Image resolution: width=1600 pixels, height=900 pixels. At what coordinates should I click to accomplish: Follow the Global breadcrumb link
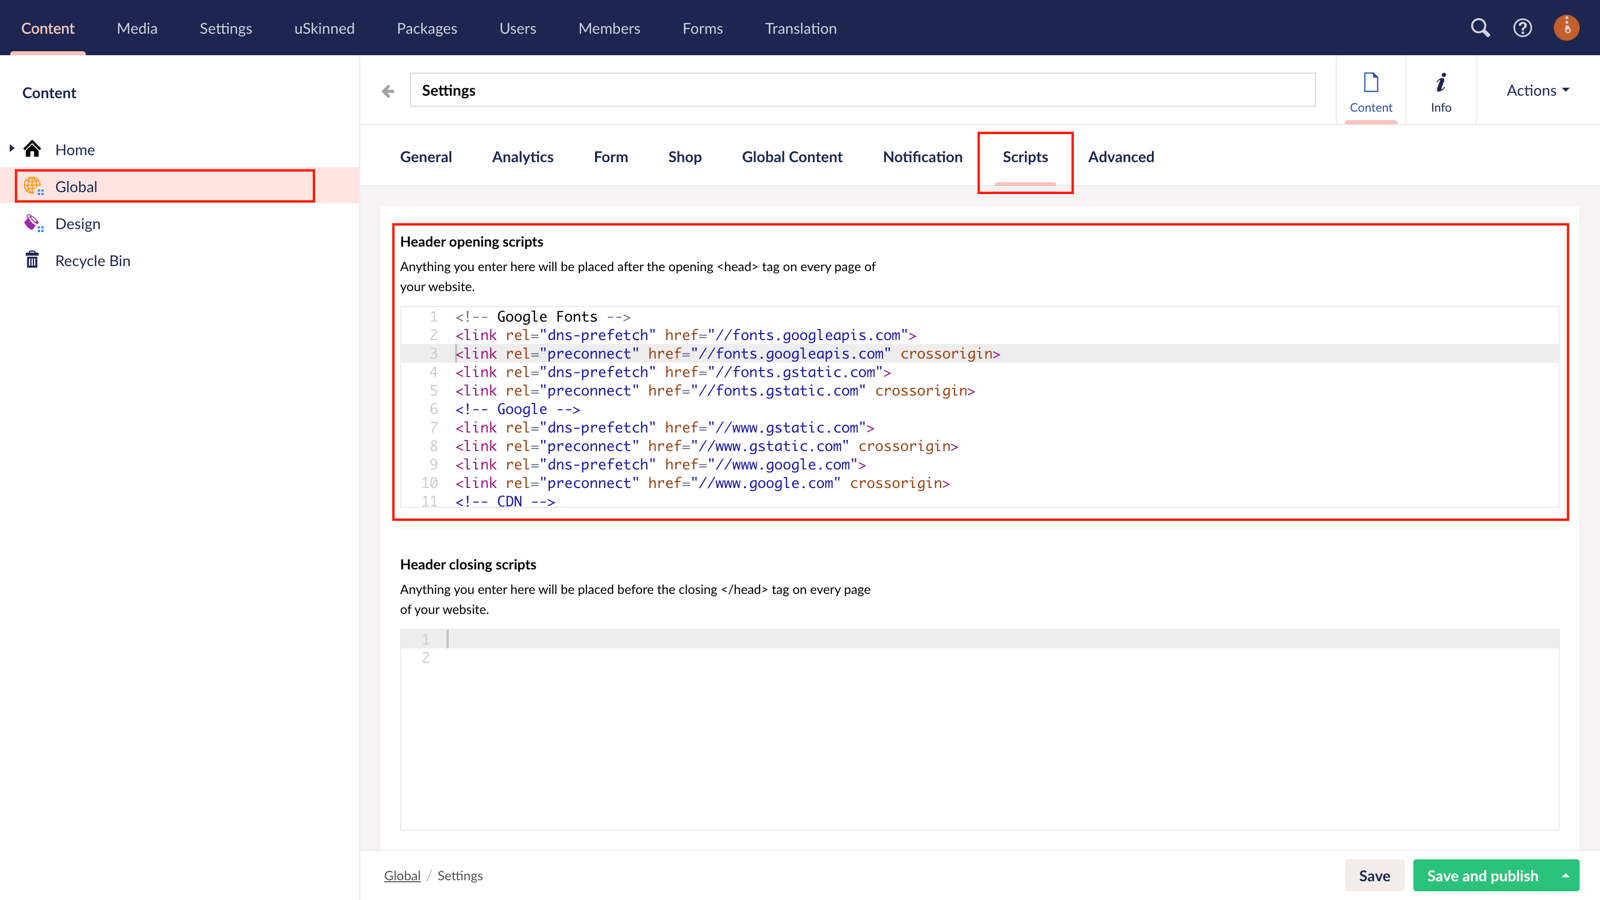[402, 875]
